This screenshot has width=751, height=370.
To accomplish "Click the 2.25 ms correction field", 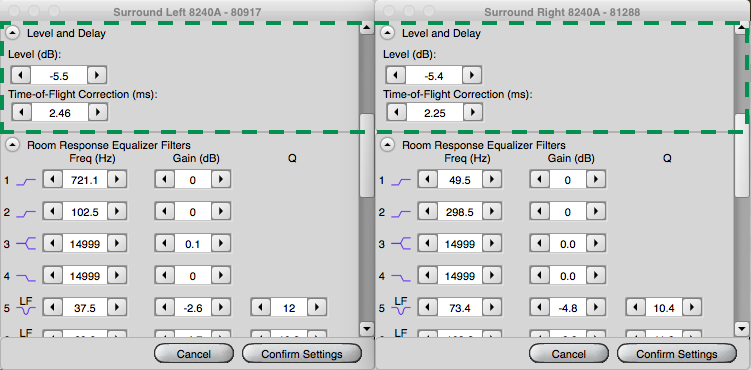I will coord(435,112).
